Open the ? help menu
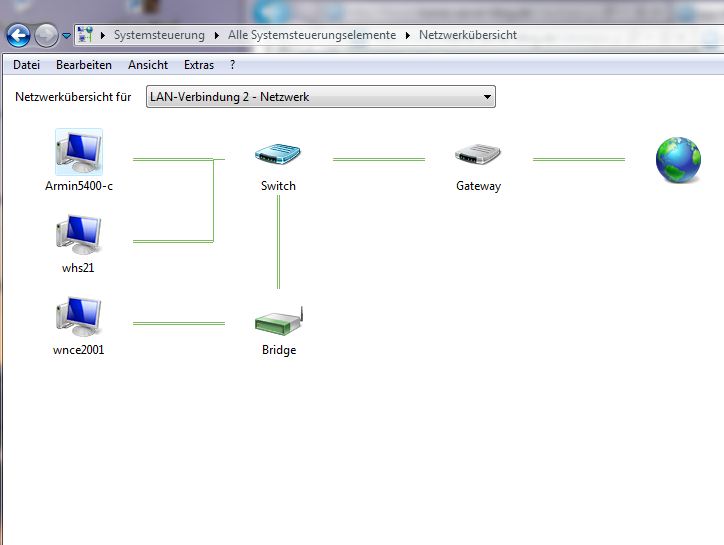724x545 pixels. pos(233,65)
